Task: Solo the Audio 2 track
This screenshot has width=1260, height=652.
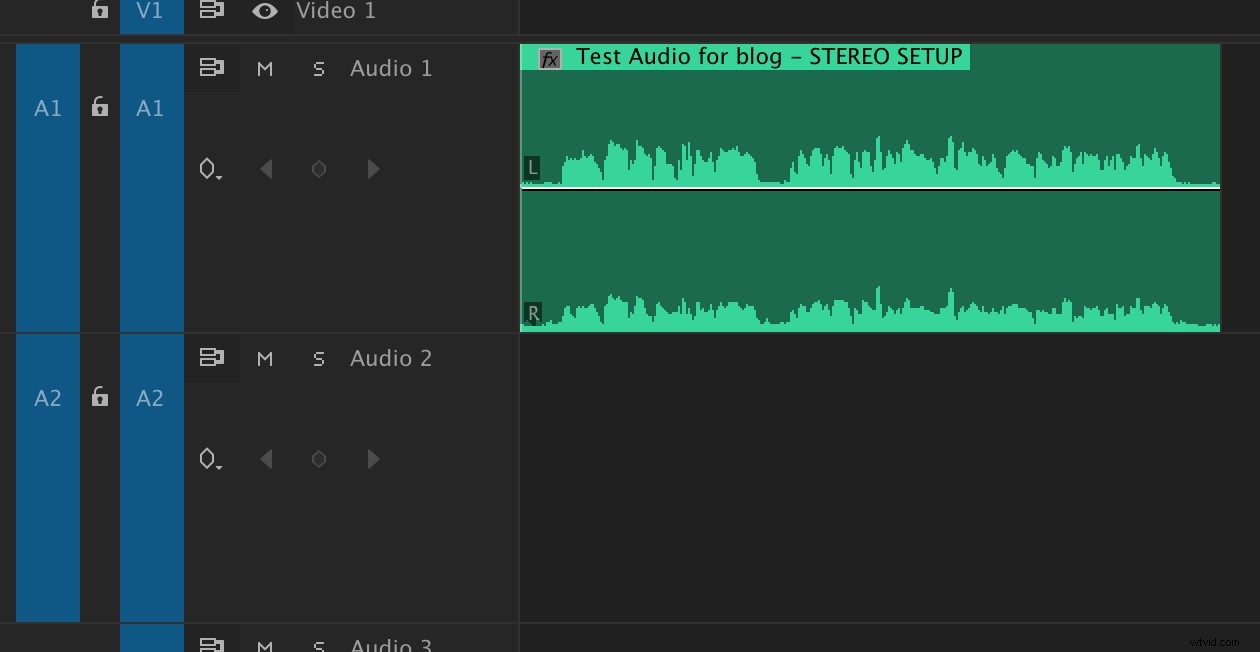Action: pyautogui.click(x=318, y=358)
